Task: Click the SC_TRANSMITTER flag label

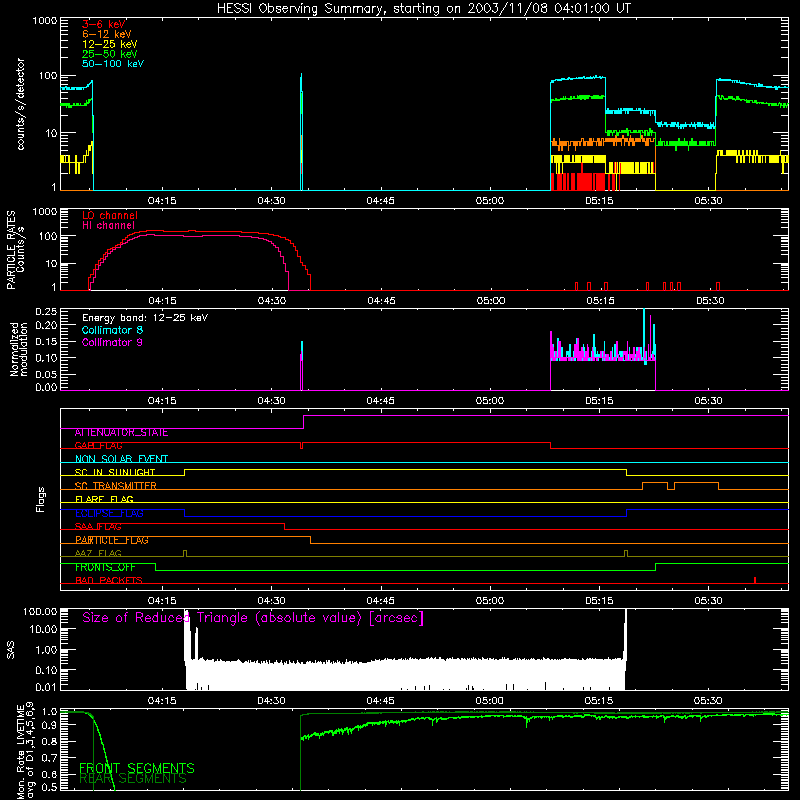Action: pos(116,486)
